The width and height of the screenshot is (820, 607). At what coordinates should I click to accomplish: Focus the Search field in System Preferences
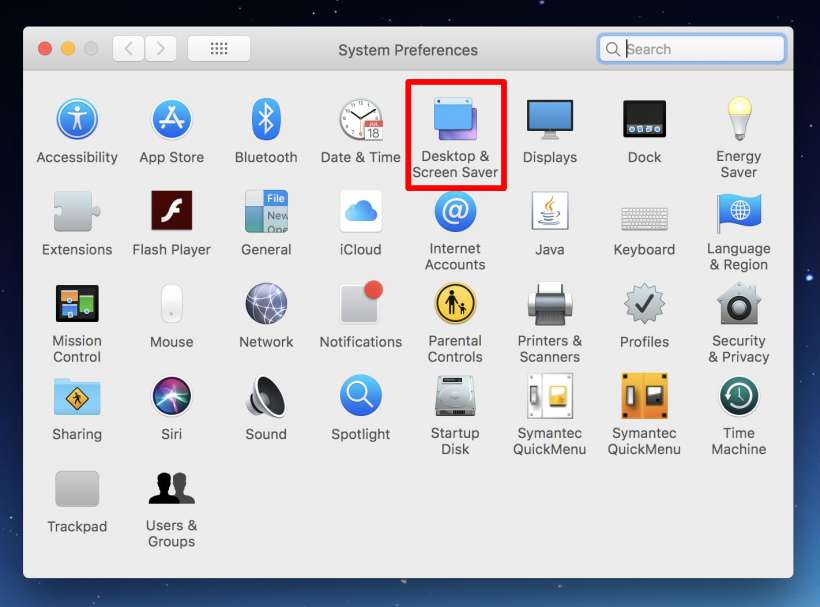[691, 49]
